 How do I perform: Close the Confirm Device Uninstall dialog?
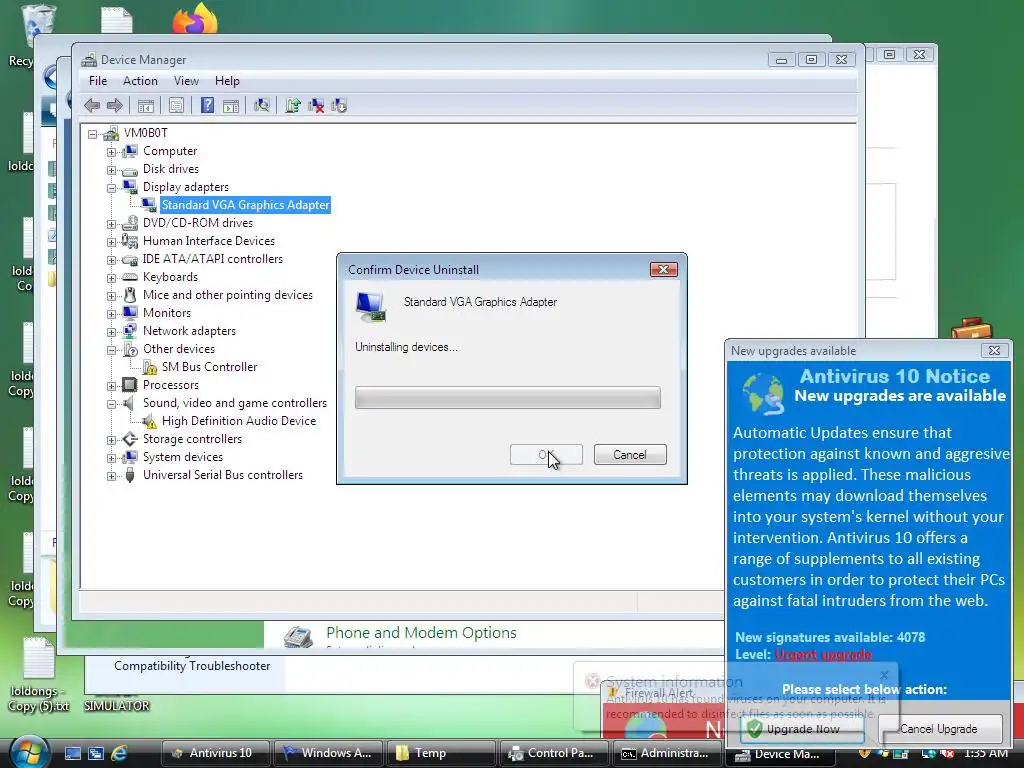click(x=664, y=270)
